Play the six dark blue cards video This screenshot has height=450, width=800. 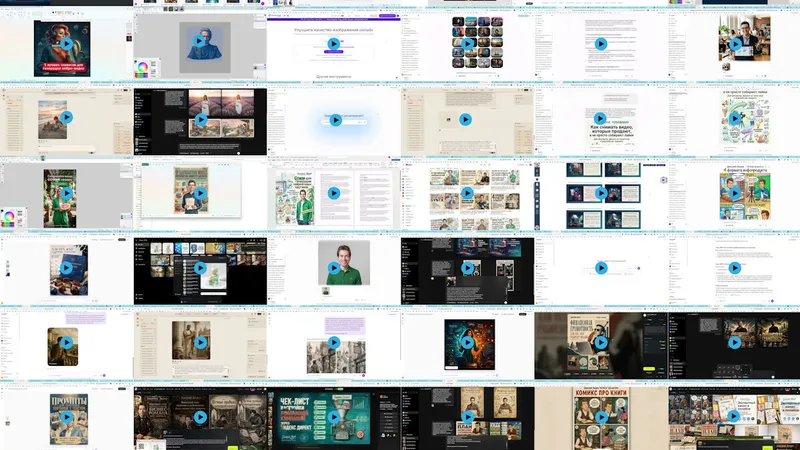(x=601, y=193)
